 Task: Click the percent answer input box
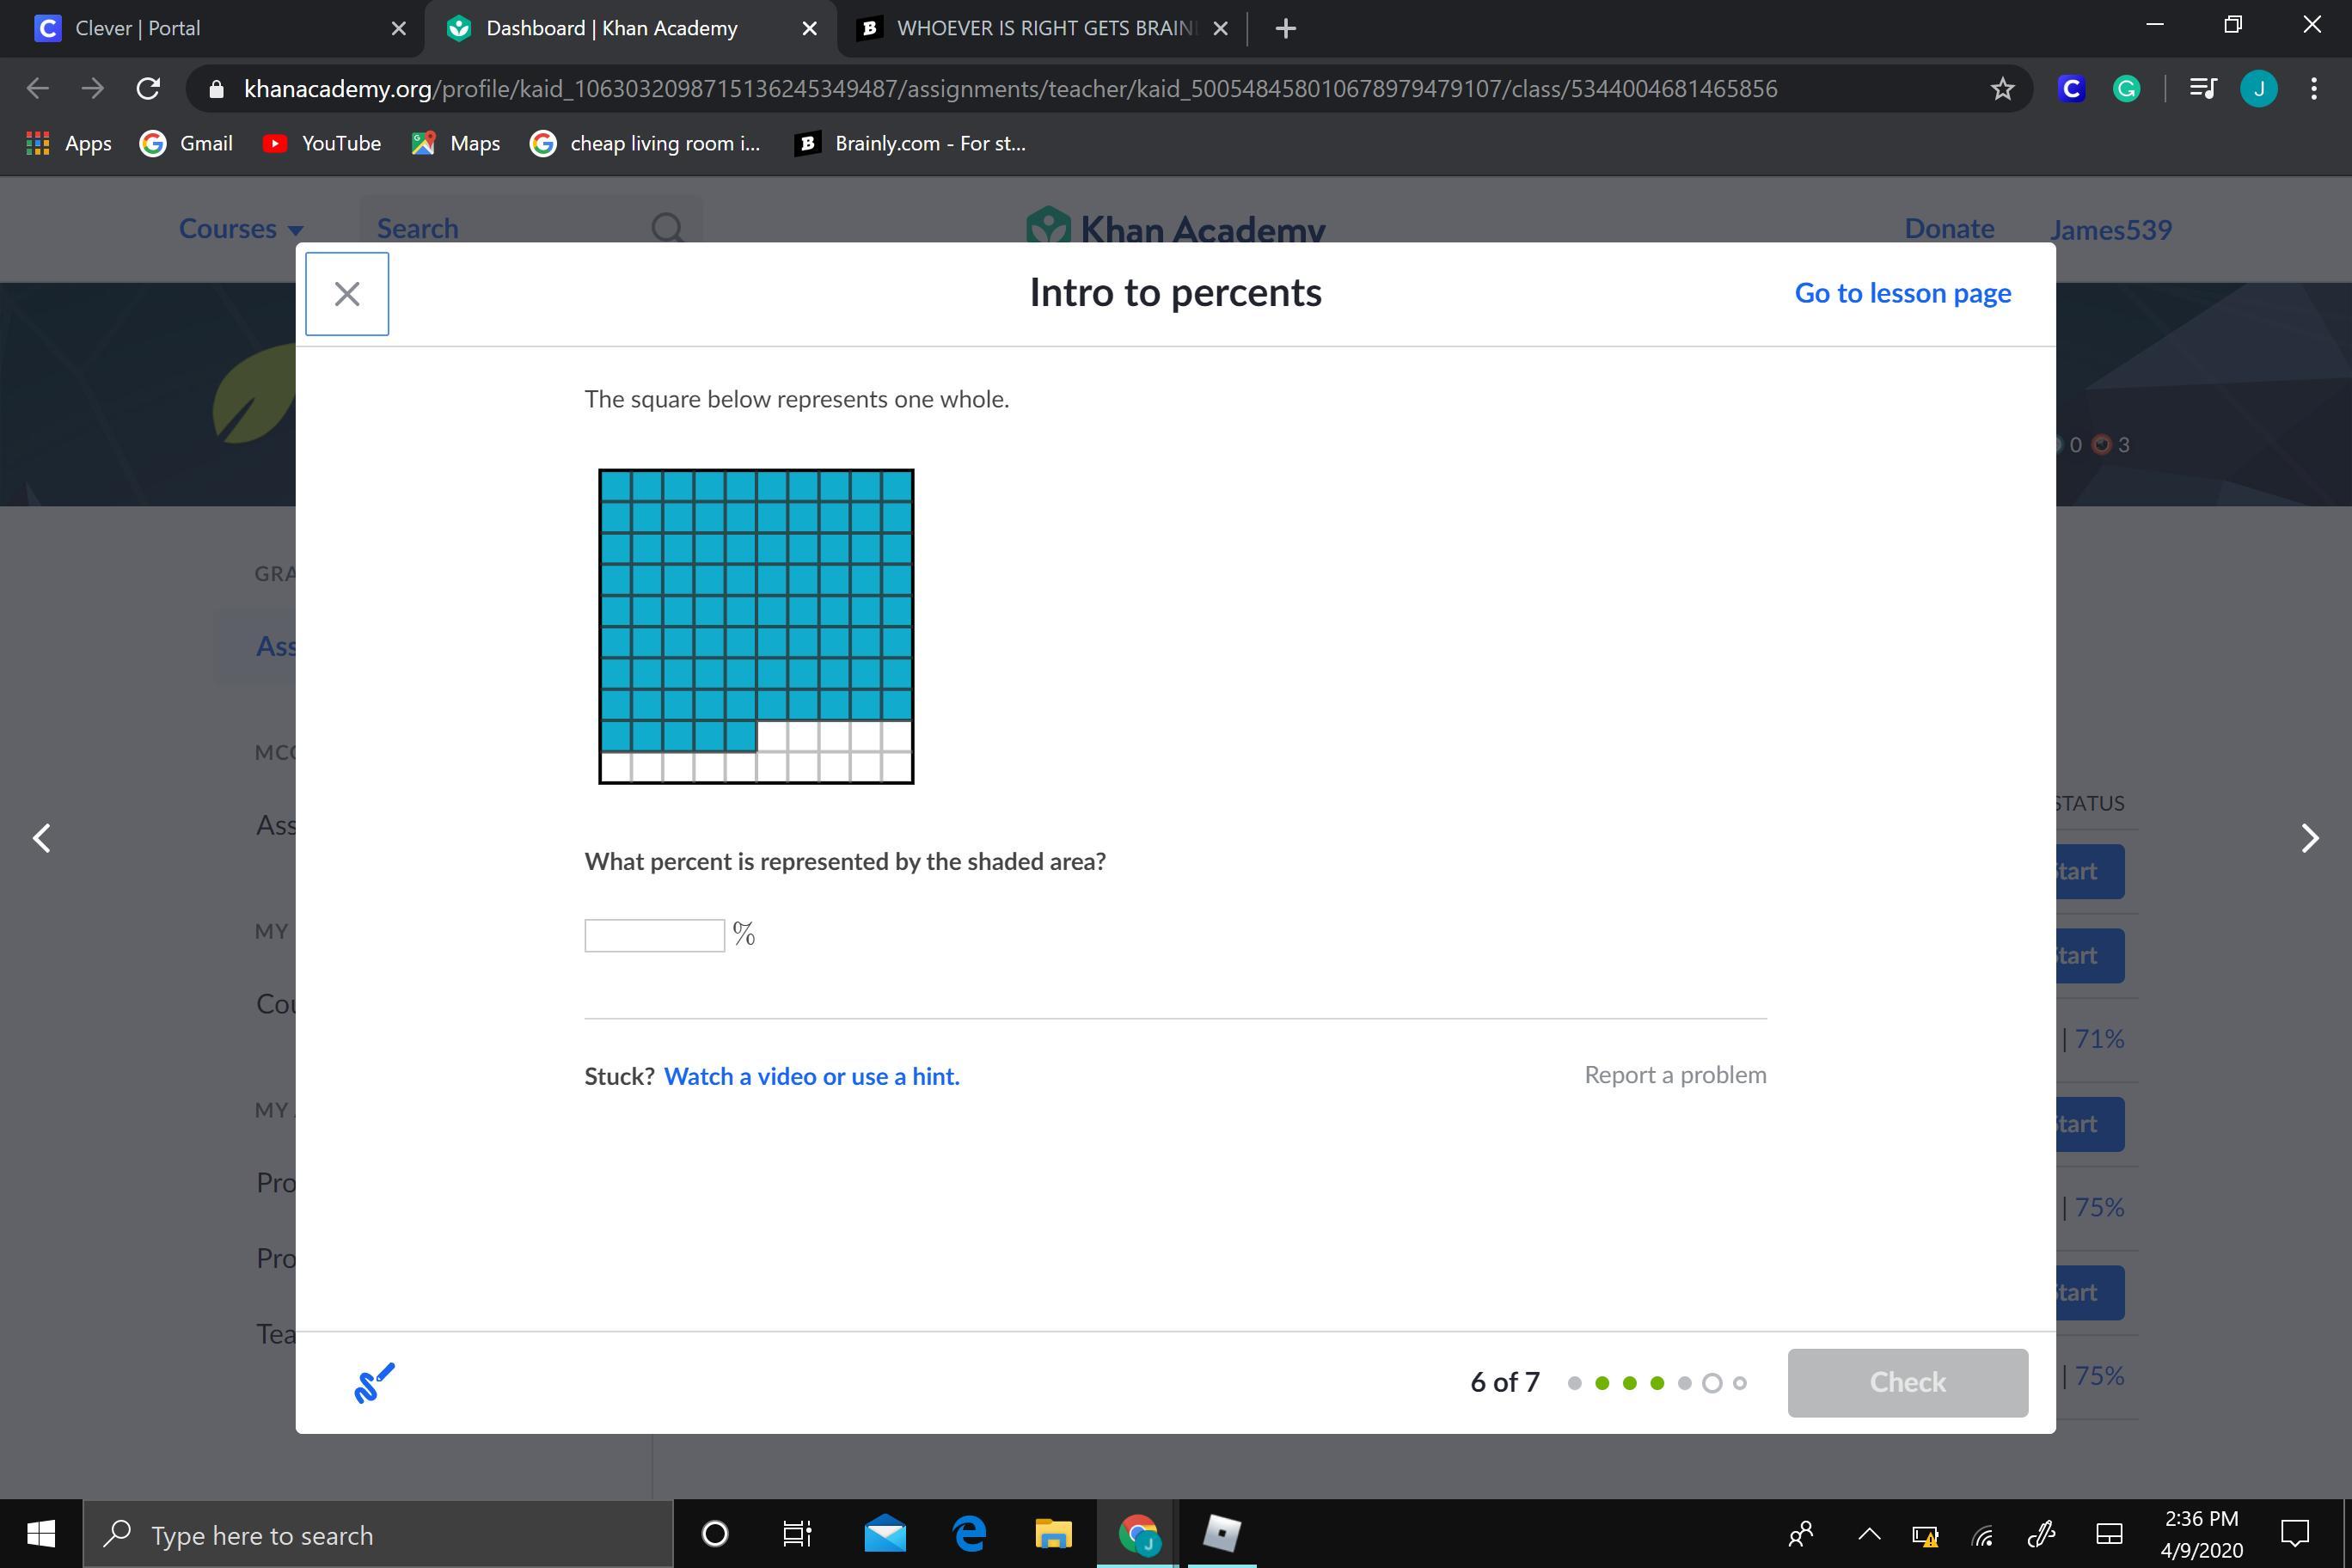point(654,935)
